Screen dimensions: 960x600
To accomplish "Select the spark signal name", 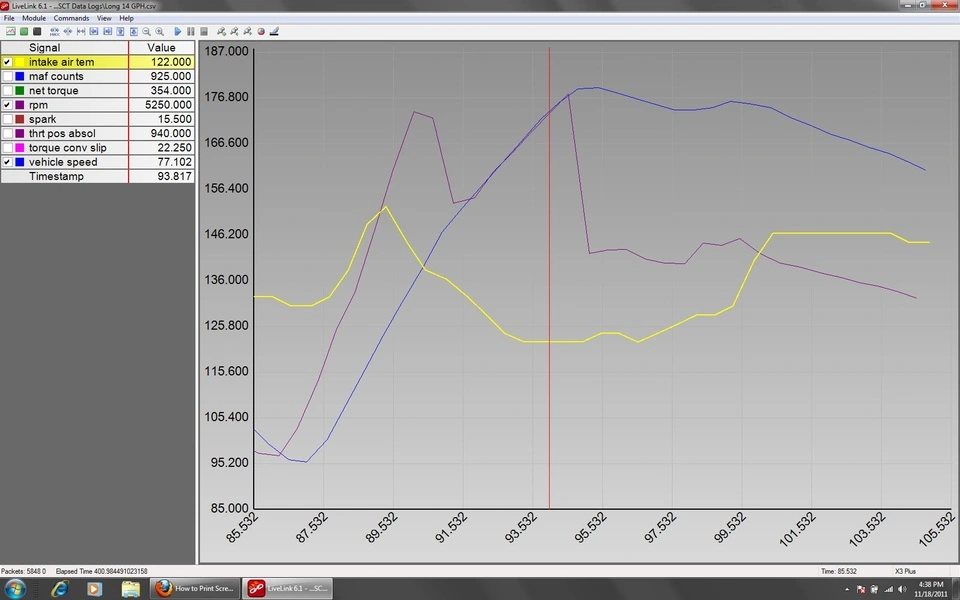I will point(42,119).
